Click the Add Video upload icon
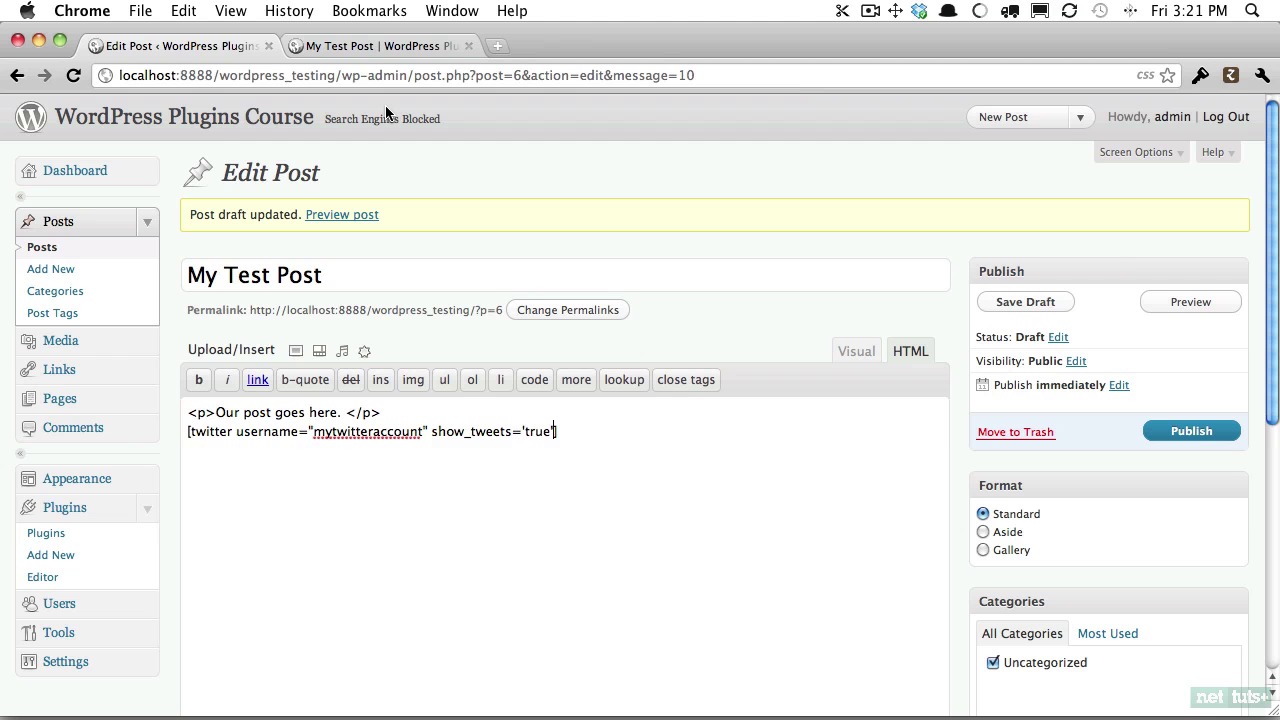The height and width of the screenshot is (720, 1280). click(x=319, y=351)
